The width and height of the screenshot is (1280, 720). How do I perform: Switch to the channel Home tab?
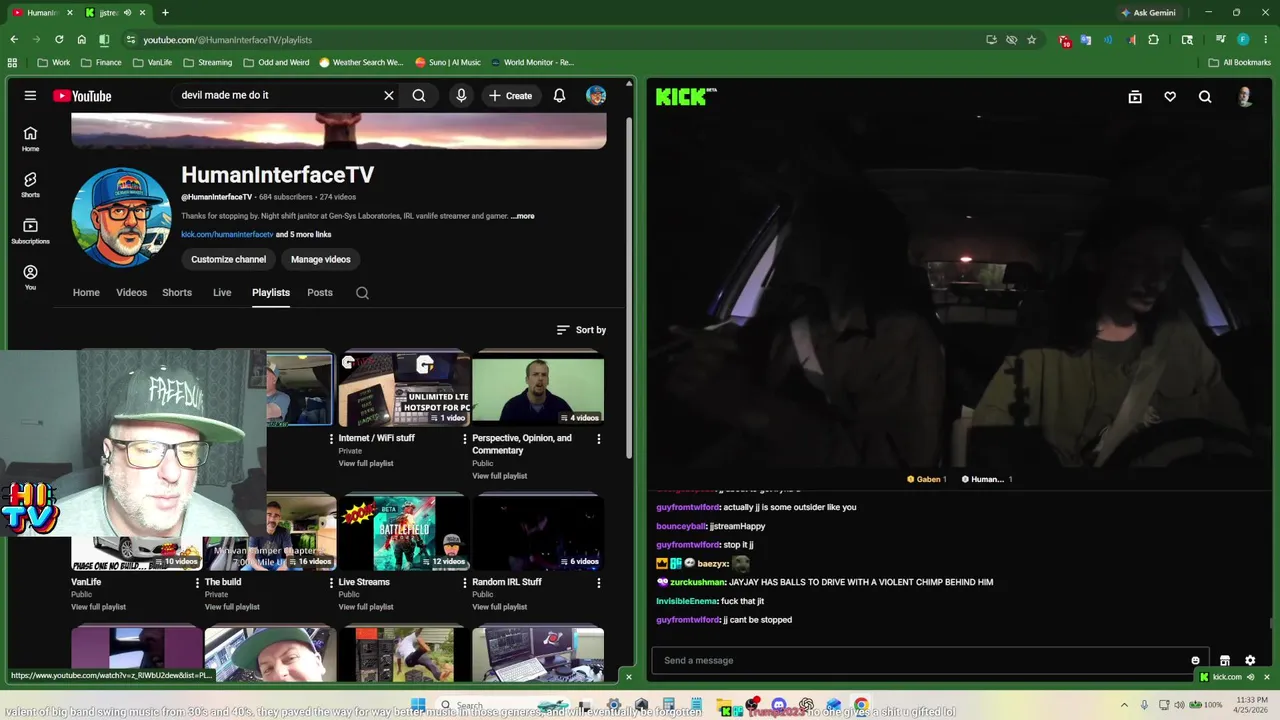pos(86,293)
